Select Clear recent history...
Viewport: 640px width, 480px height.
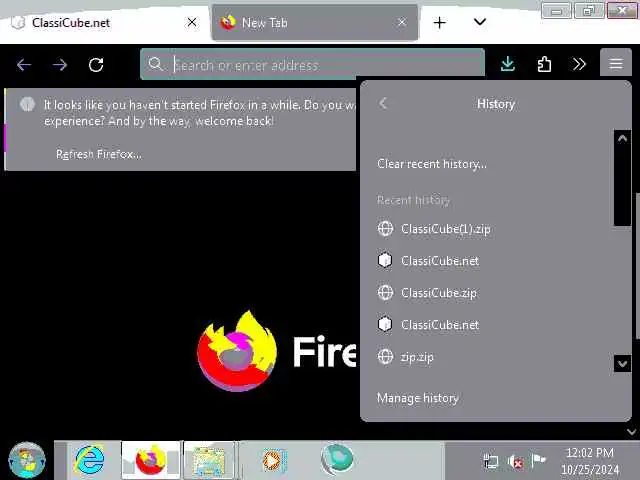[431, 164]
